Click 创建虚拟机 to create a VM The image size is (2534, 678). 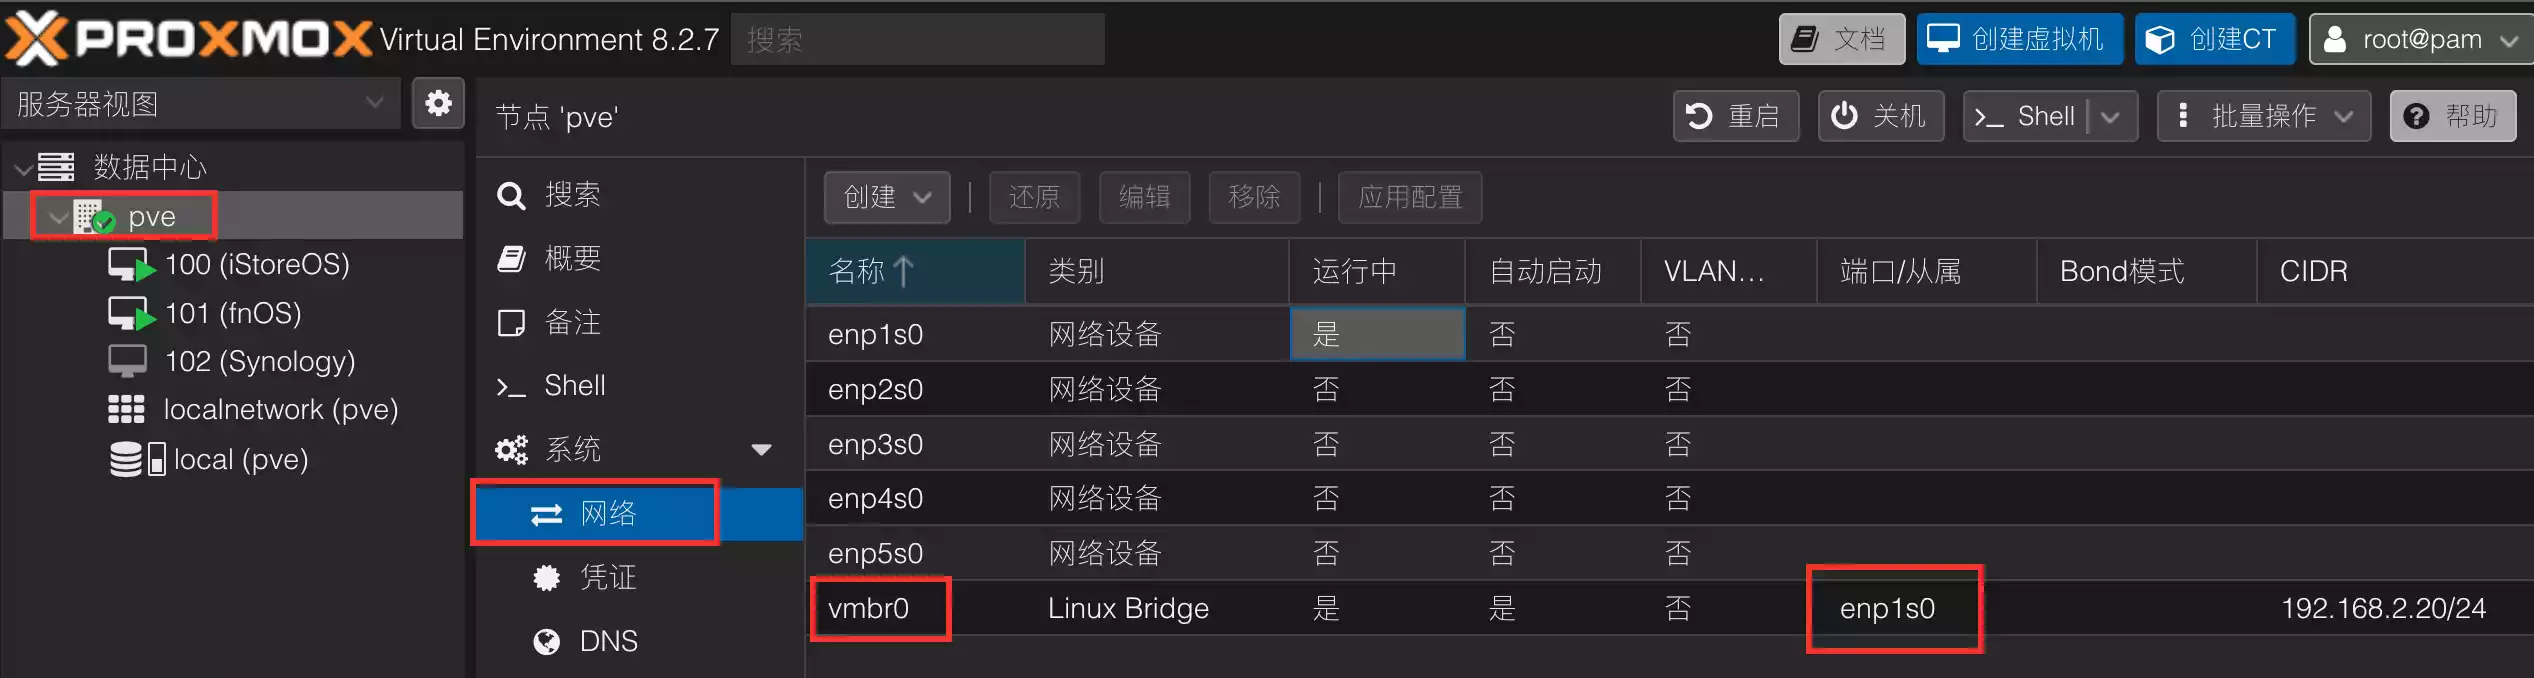tap(2019, 39)
